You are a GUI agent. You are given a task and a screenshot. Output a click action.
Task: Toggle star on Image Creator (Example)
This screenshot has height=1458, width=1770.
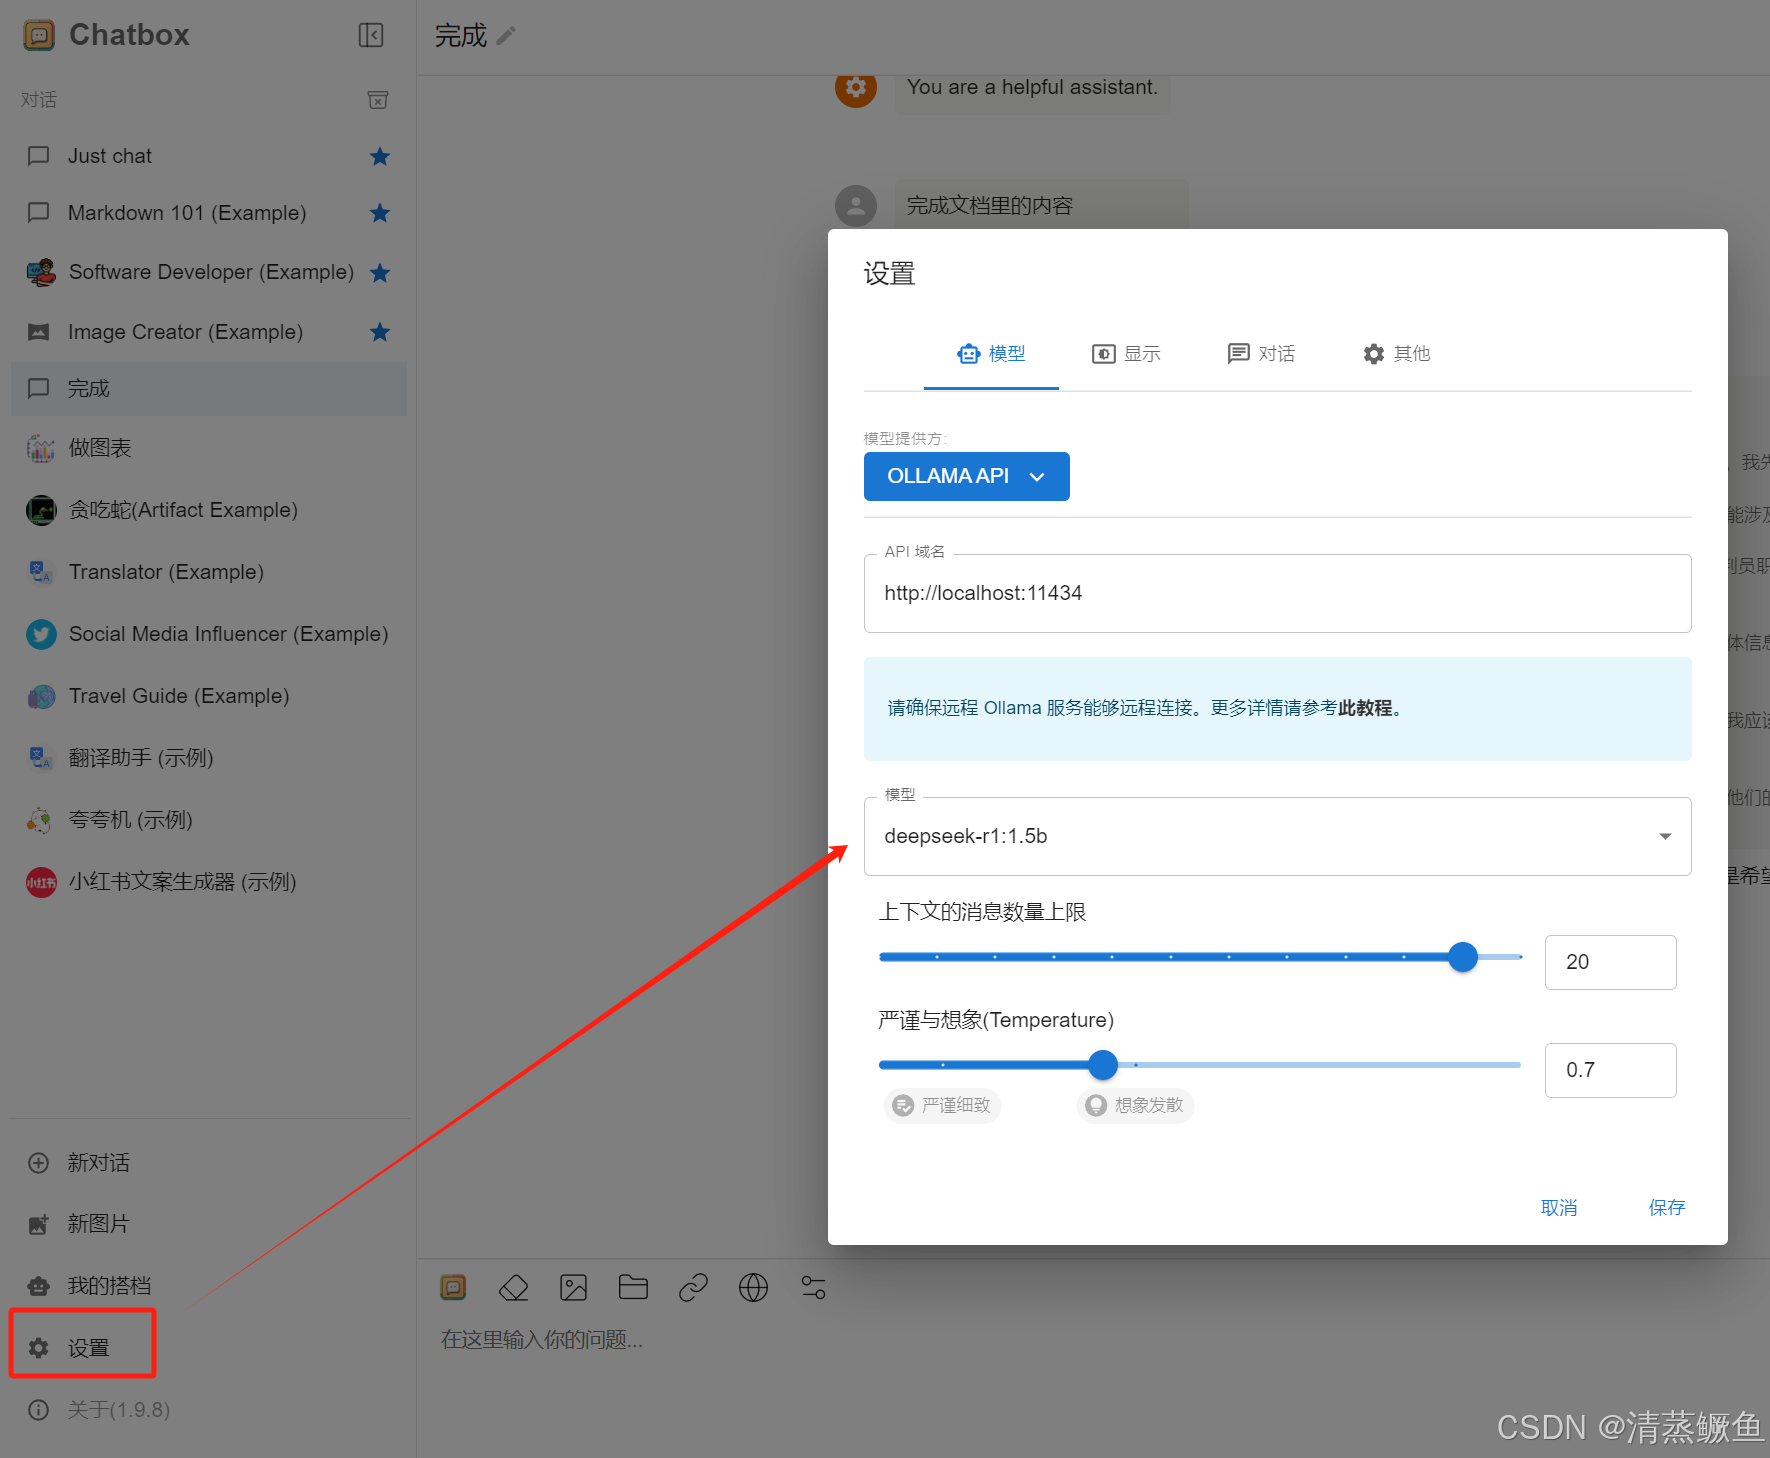380,332
